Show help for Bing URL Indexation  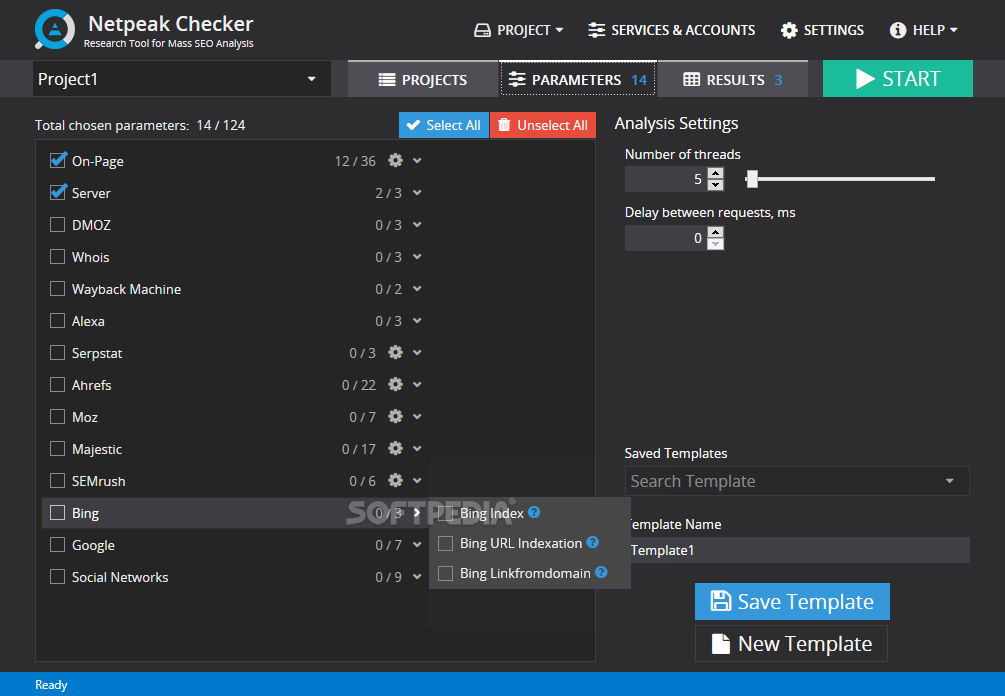[593, 542]
